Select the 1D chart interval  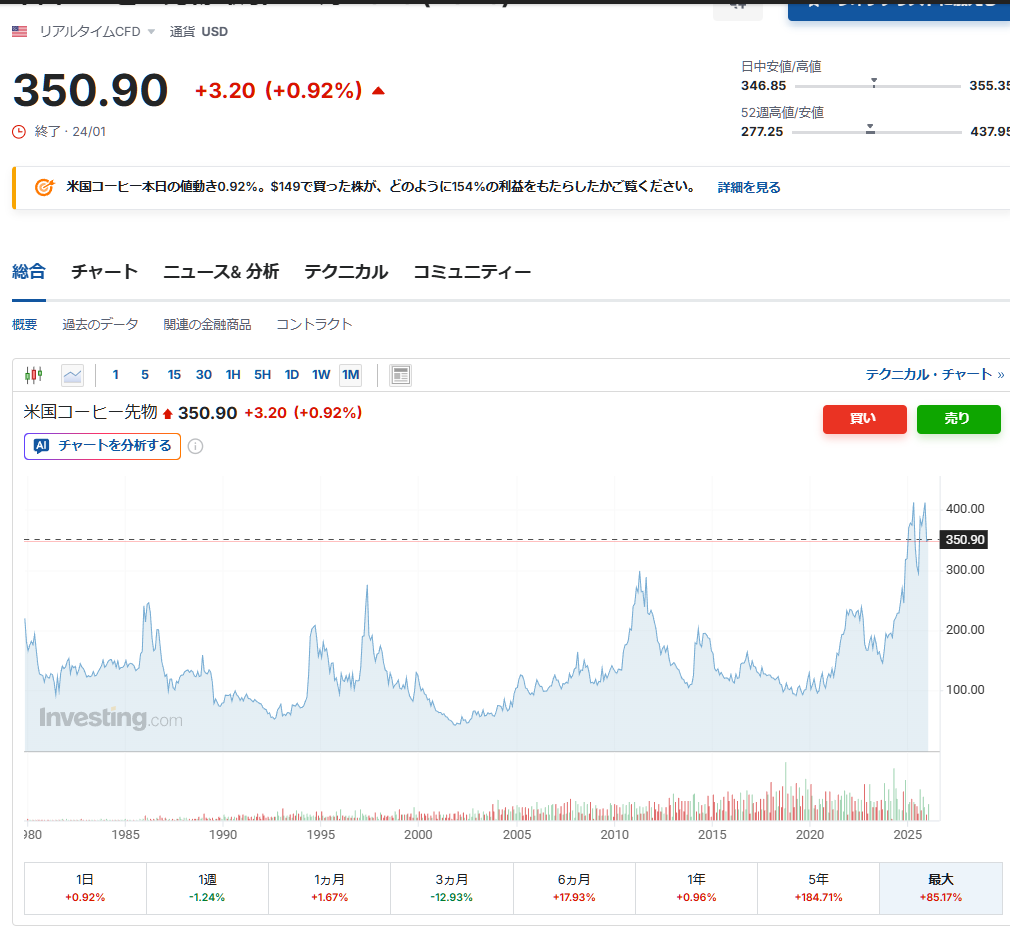292,375
